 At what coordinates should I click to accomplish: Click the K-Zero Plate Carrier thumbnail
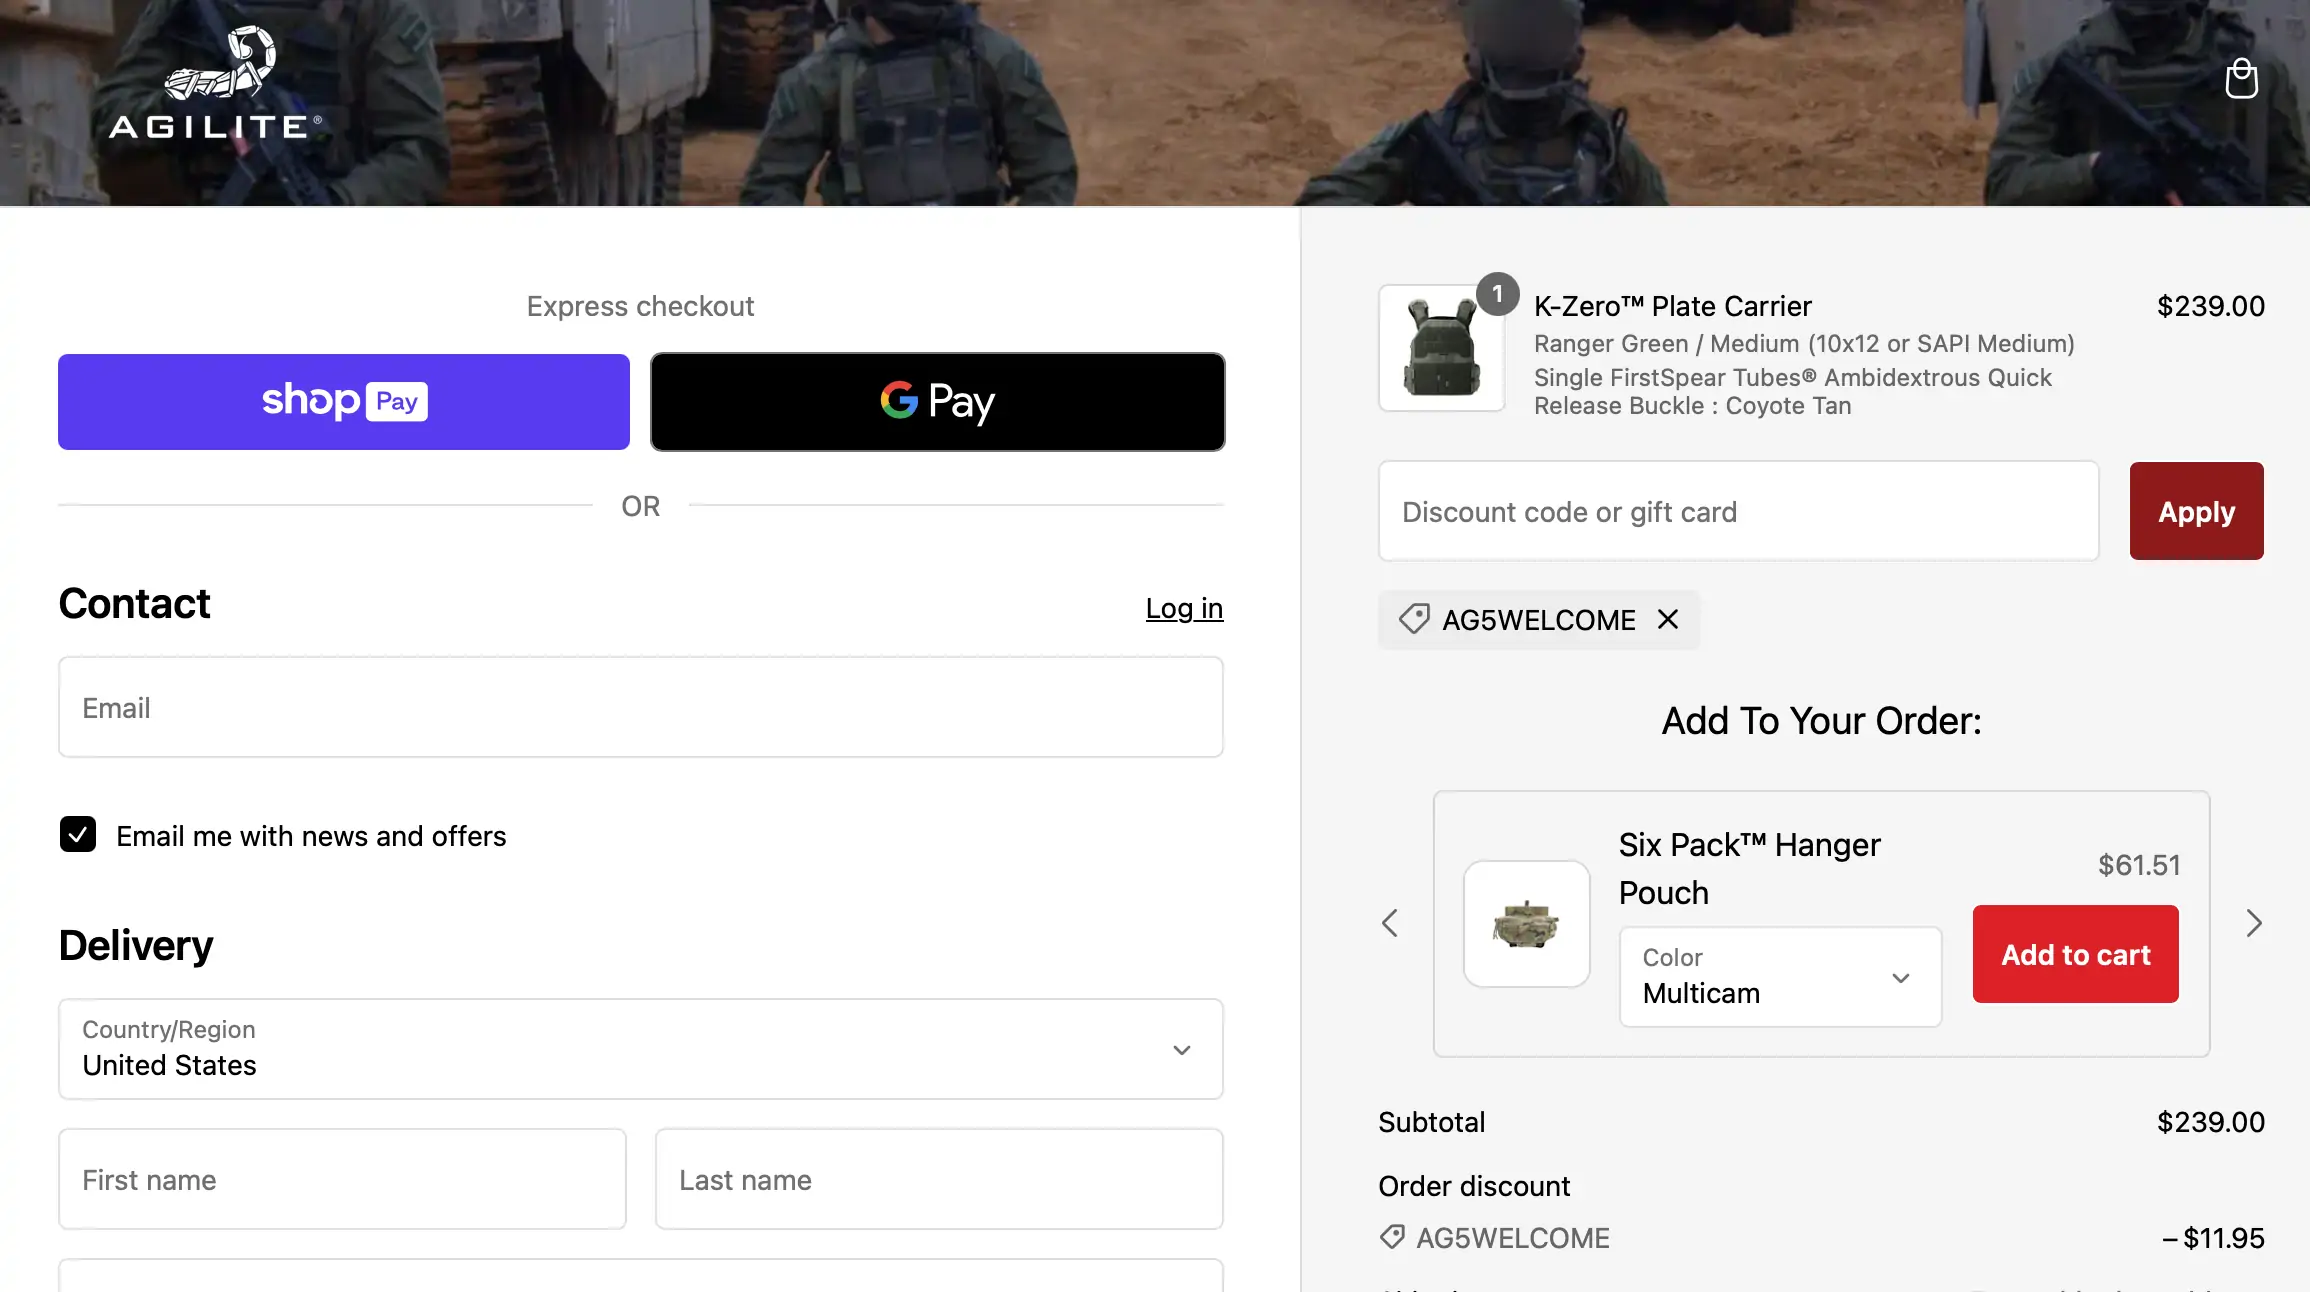click(x=1441, y=348)
